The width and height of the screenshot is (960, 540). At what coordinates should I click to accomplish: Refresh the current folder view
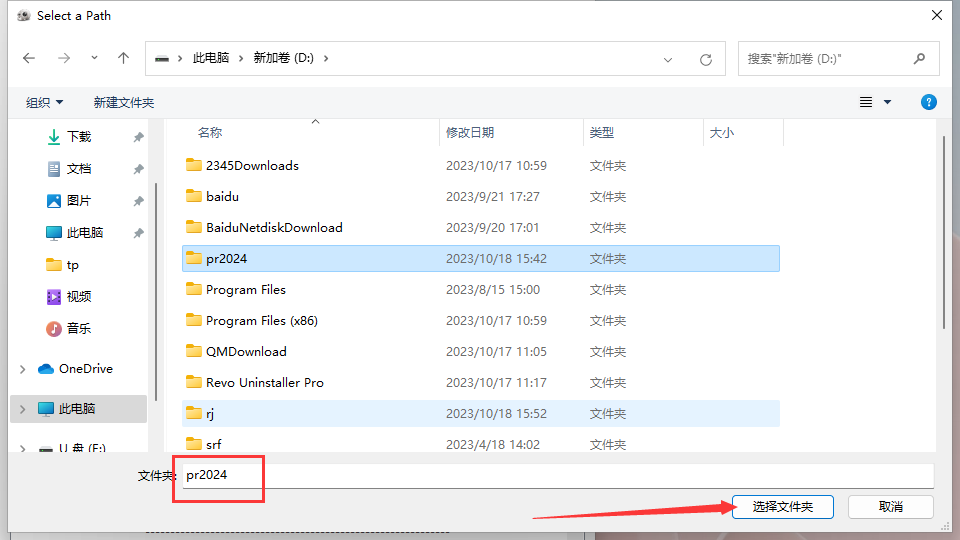pyautogui.click(x=706, y=59)
